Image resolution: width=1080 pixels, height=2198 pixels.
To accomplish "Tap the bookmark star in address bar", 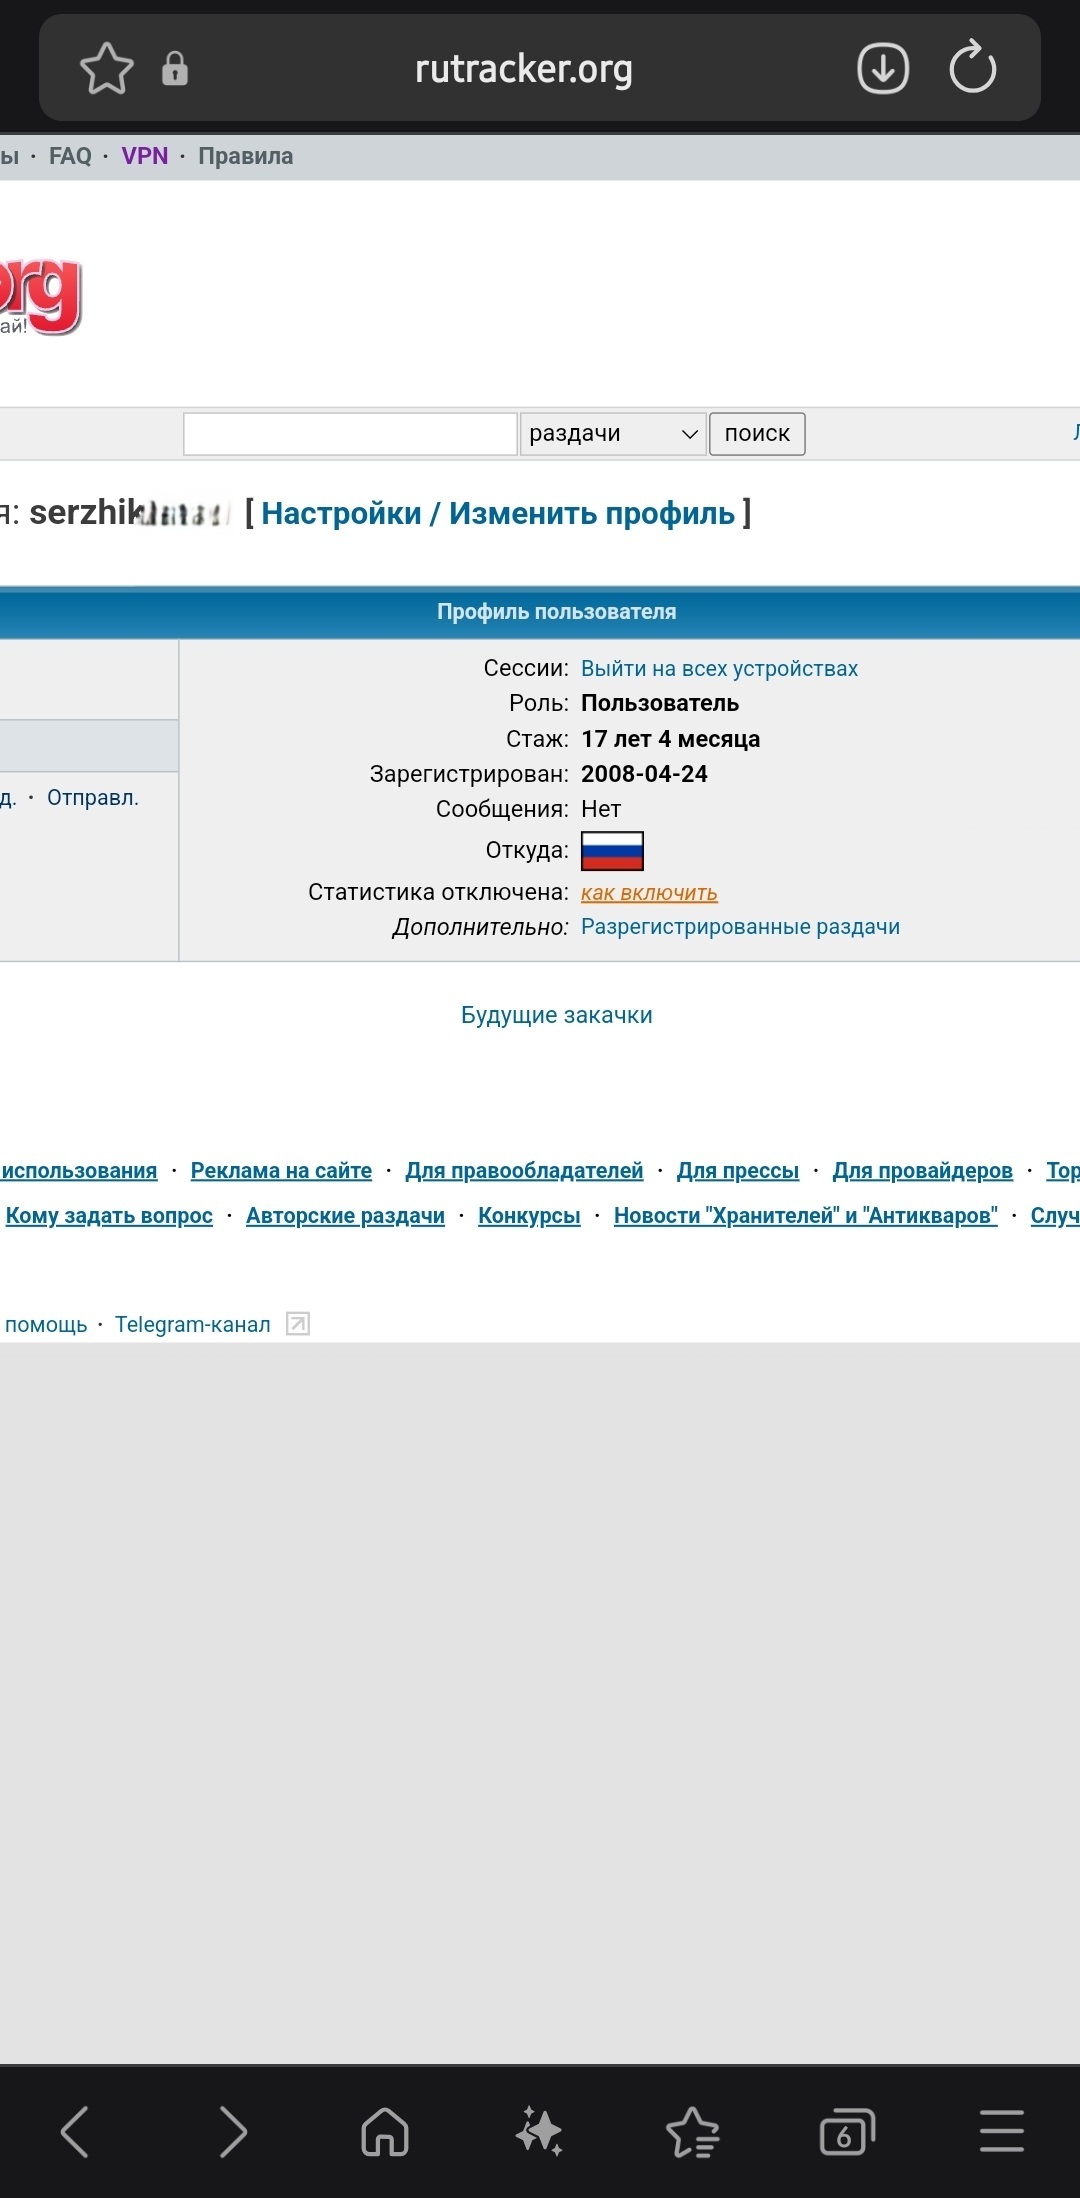I will click(106, 69).
